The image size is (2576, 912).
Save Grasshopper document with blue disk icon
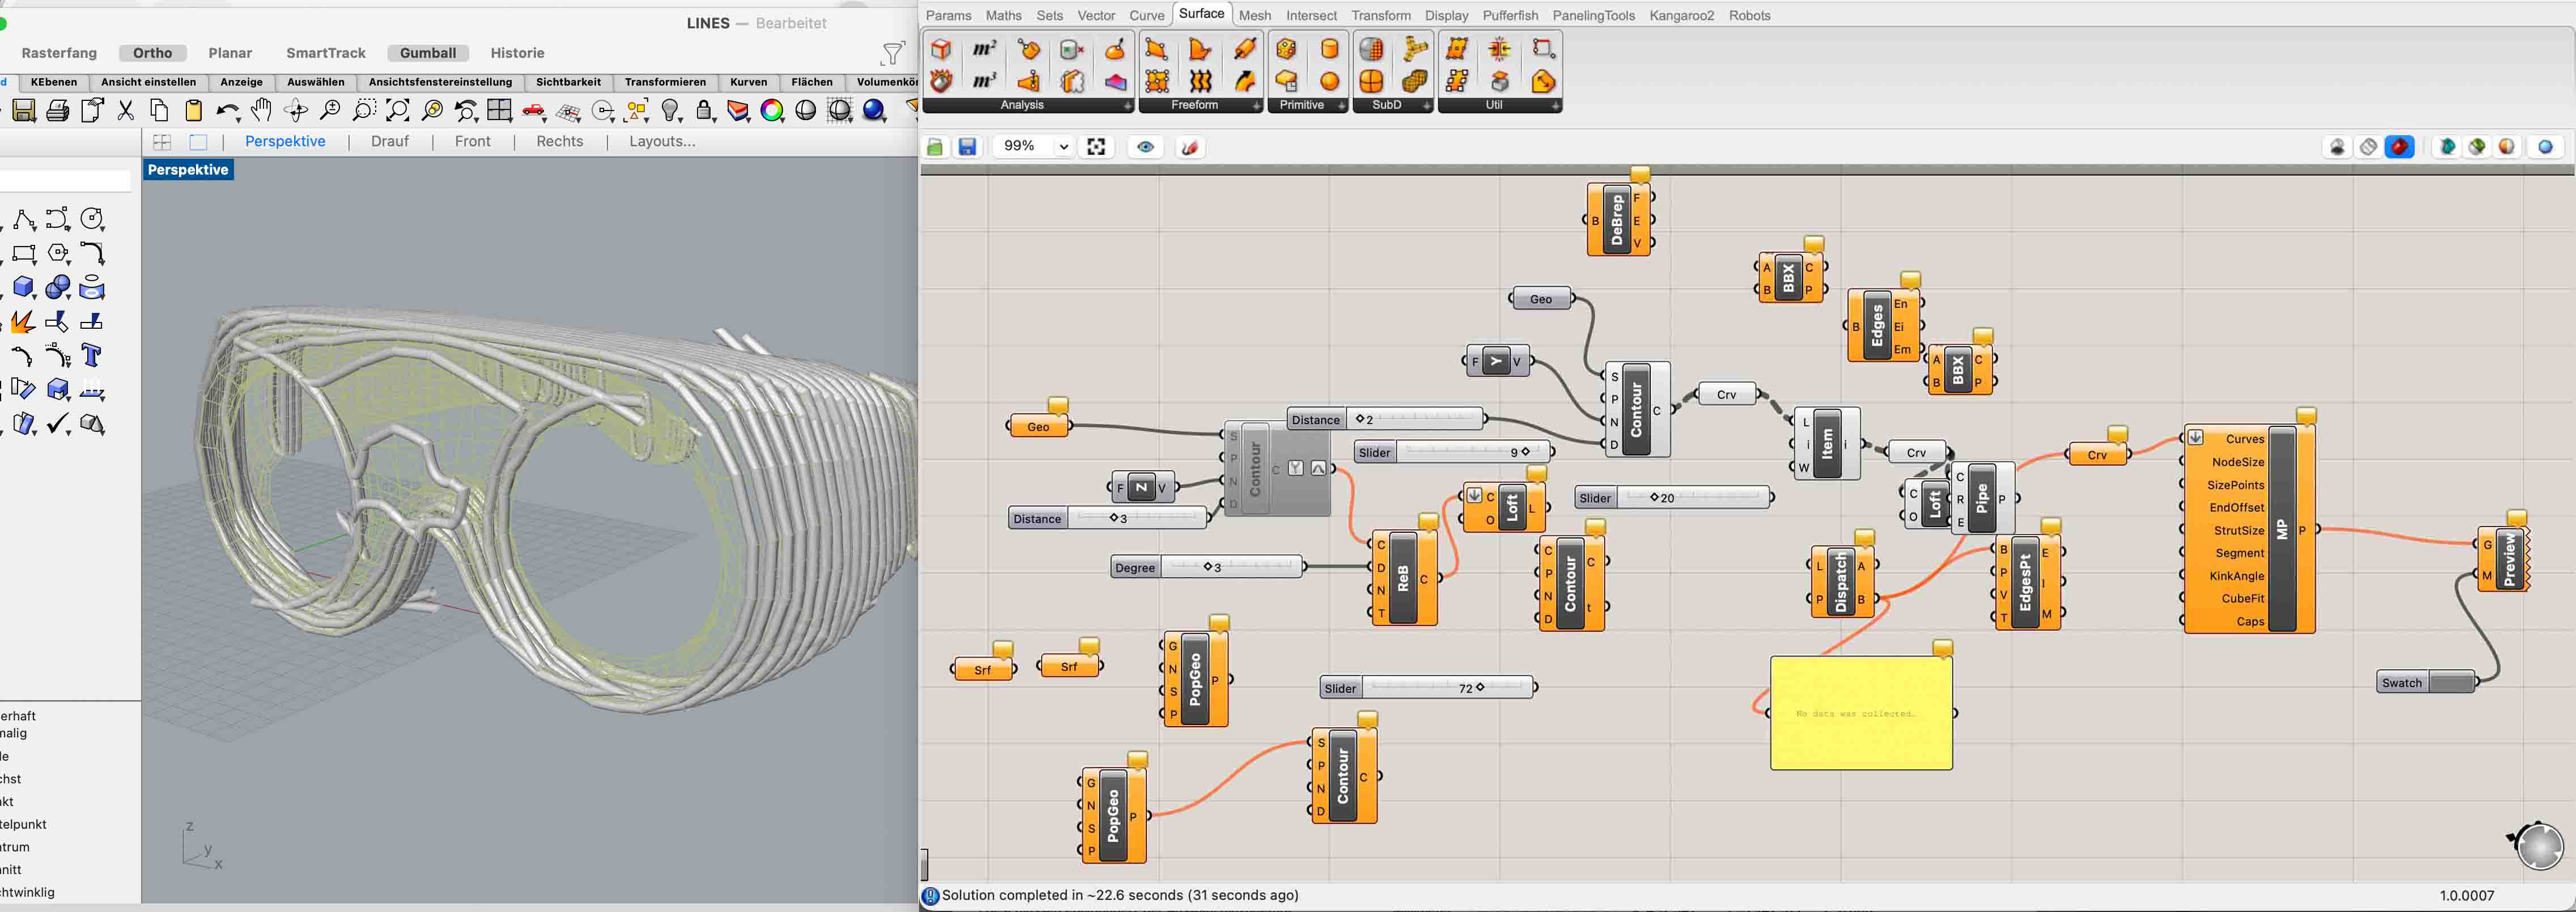[x=967, y=147]
